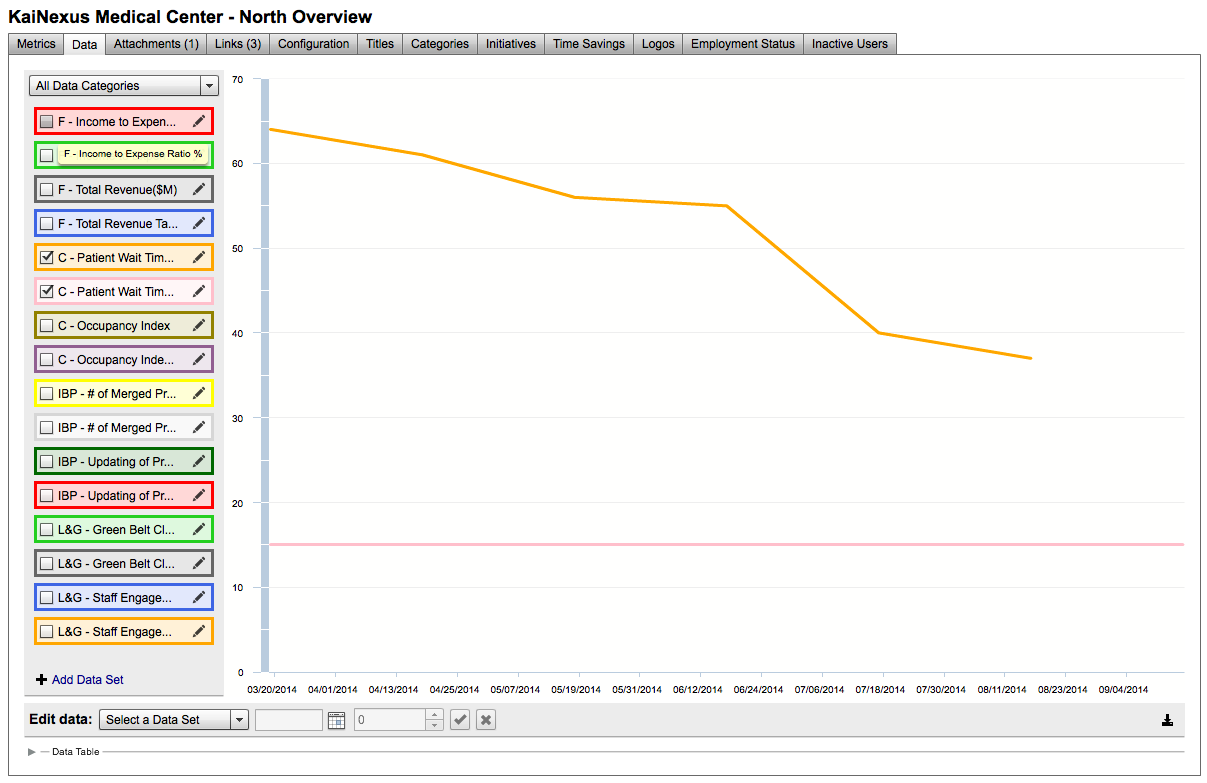
Task: Check the purple C - Occupancy Inde... checkbox
Action: 47,360
